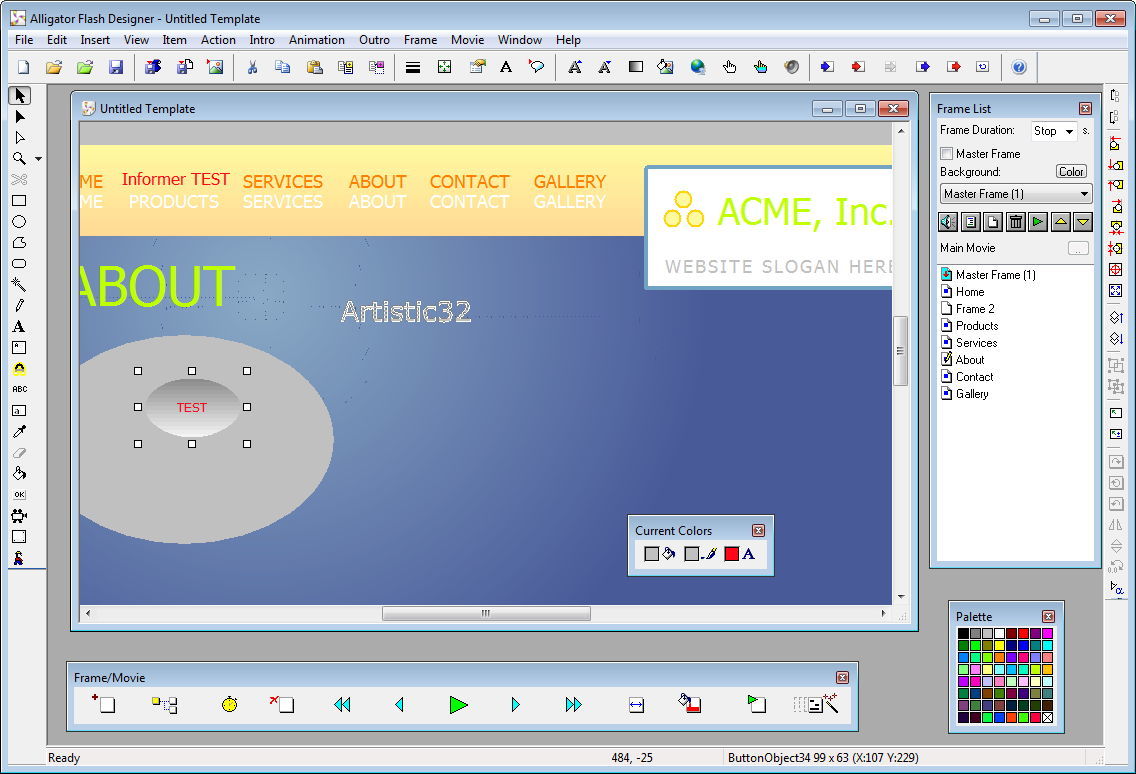Image resolution: width=1136 pixels, height=774 pixels.
Task: Open the Animation menu
Action: pyautogui.click(x=316, y=40)
